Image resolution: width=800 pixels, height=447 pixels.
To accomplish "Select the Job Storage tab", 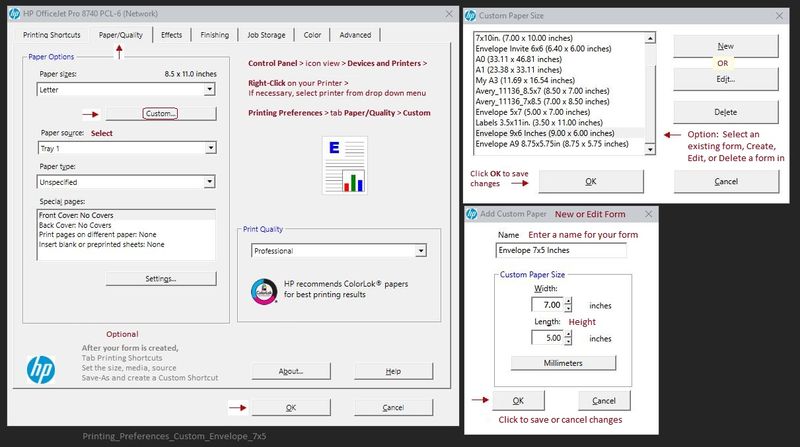I will [266, 35].
